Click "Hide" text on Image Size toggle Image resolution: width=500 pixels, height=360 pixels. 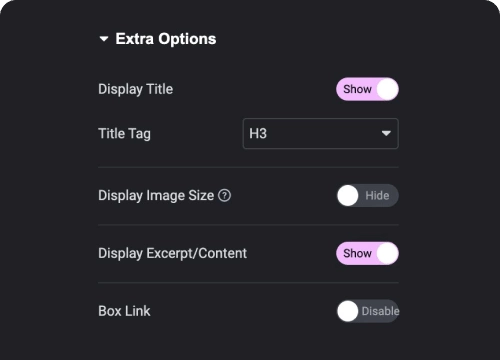pos(377,195)
